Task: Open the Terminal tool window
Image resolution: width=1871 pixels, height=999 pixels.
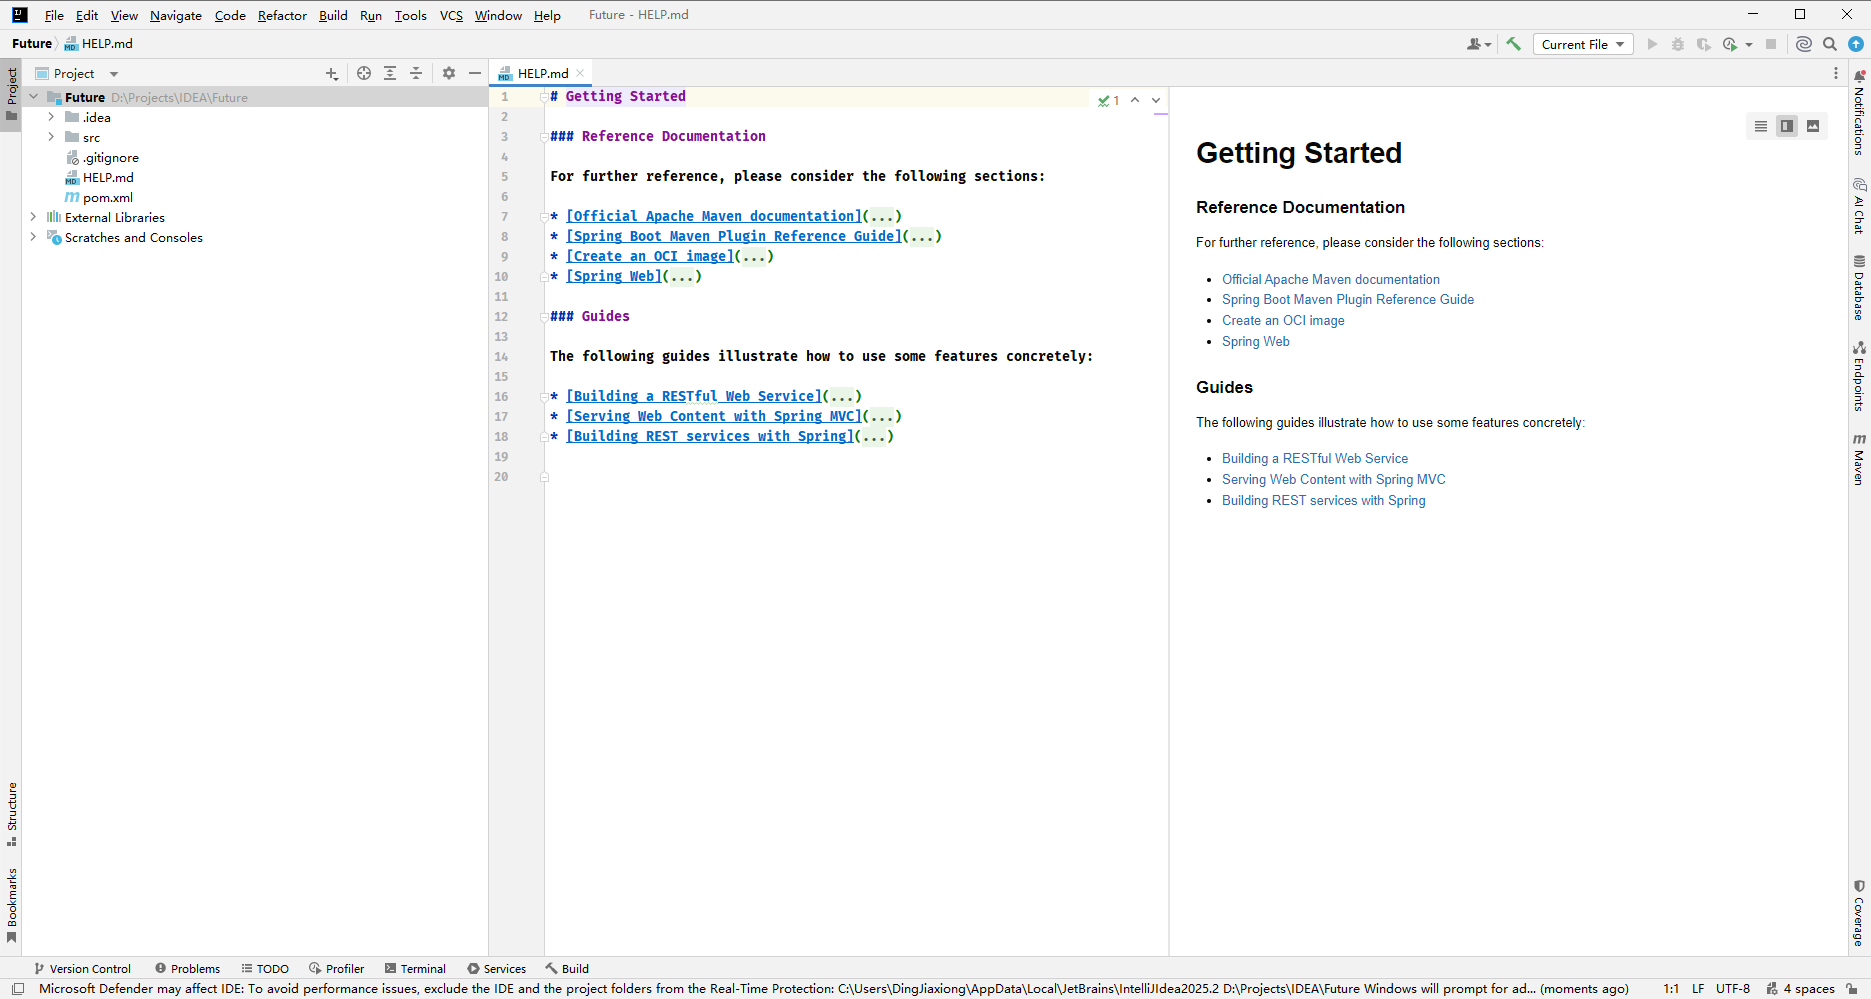Action: coord(415,968)
